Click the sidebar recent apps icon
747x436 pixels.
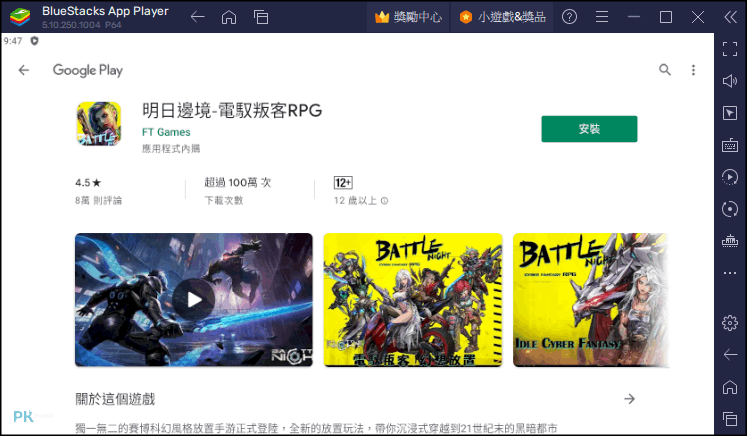(730, 419)
